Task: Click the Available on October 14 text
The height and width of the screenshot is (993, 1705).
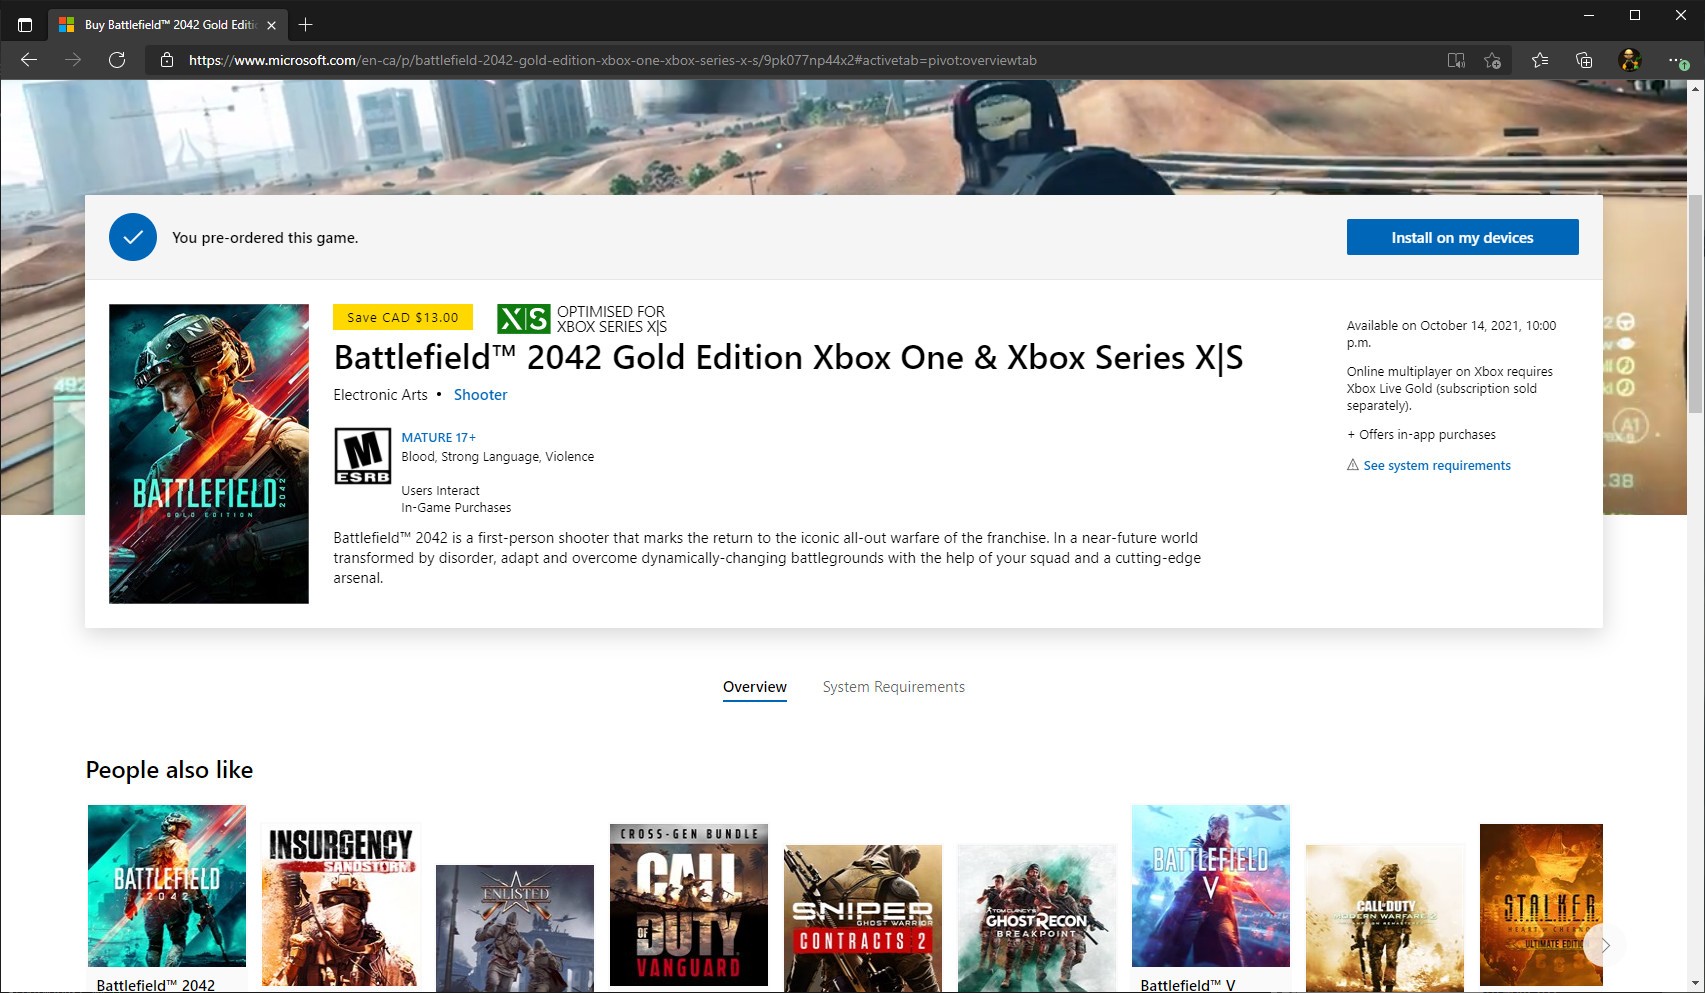Action: pyautogui.click(x=1451, y=334)
